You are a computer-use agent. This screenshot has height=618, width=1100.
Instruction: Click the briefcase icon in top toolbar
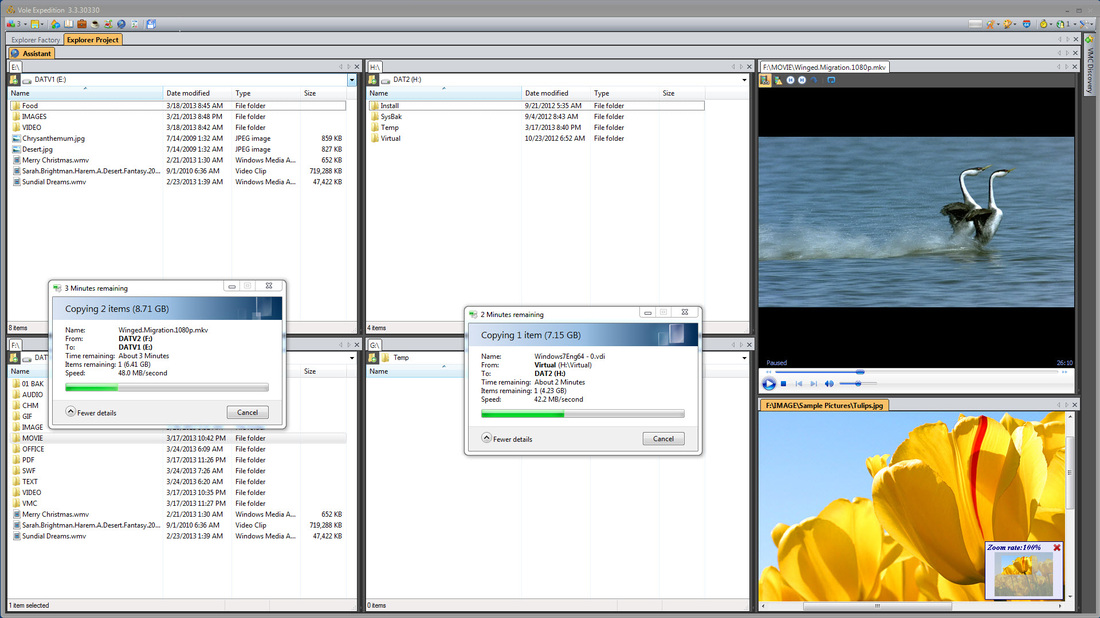click(x=82, y=25)
